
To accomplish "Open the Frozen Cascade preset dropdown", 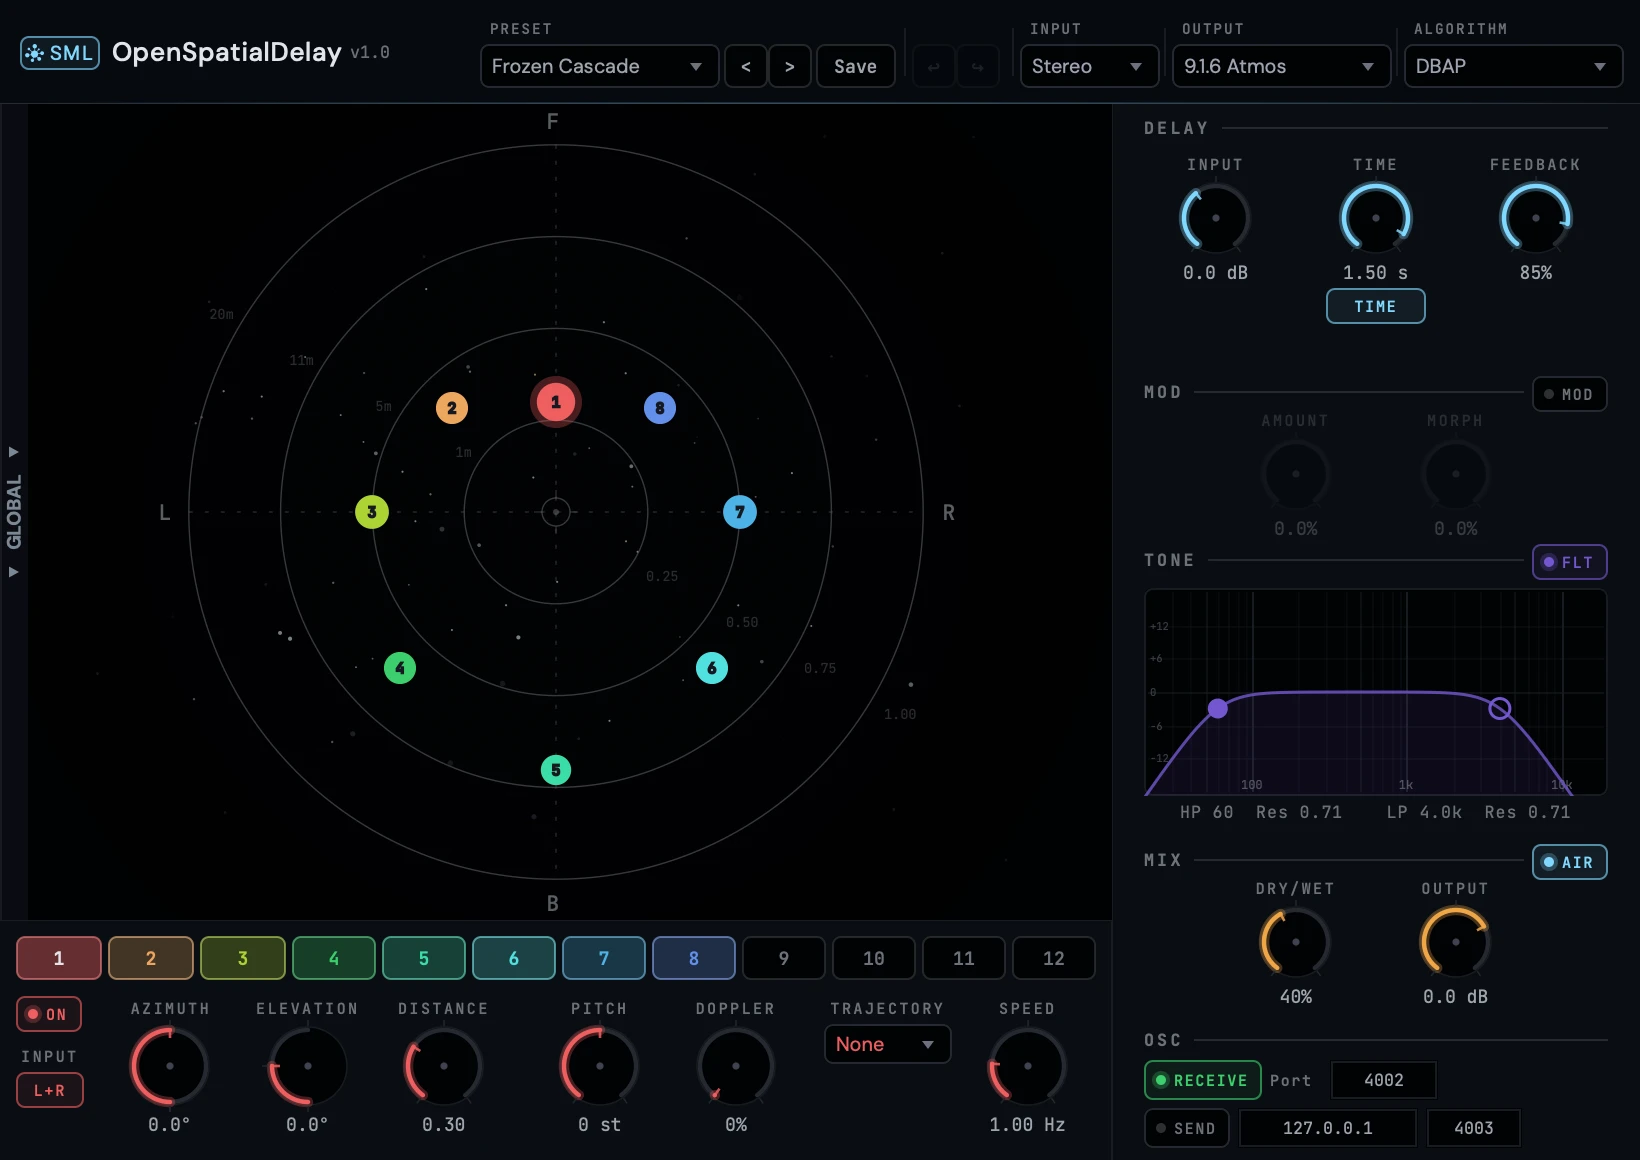I will point(599,66).
